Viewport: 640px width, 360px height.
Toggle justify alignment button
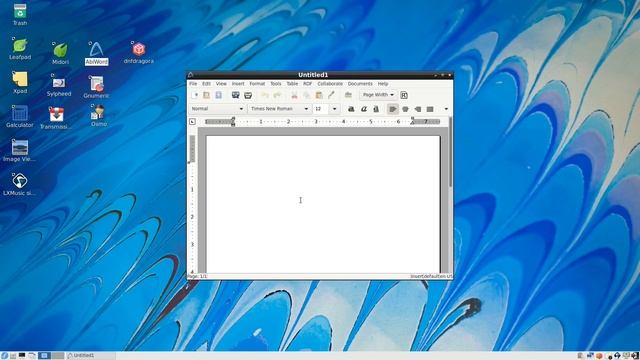click(x=430, y=109)
